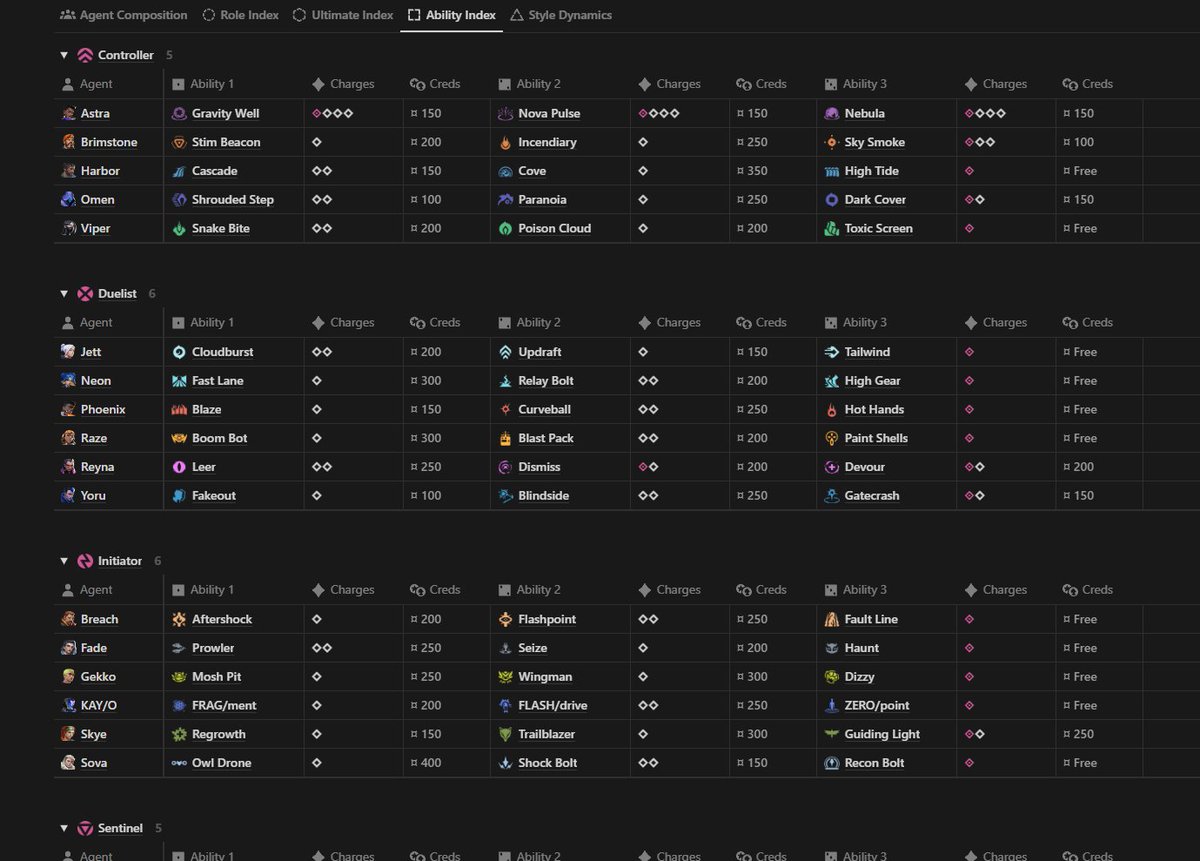This screenshot has width=1200, height=861.
Task: Click the Curveball ability icon
Action: (506, 409)
